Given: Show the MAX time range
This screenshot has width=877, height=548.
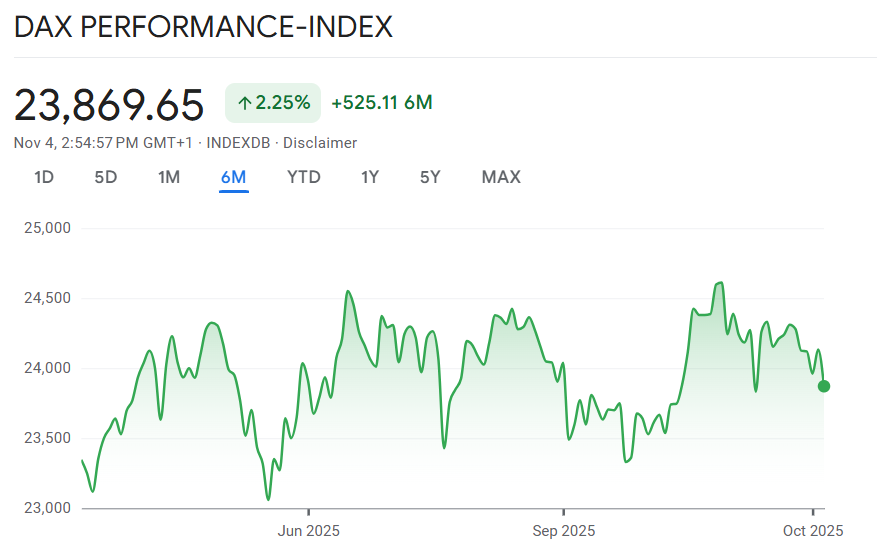Looking at the screenshot, I should [501, 177].
